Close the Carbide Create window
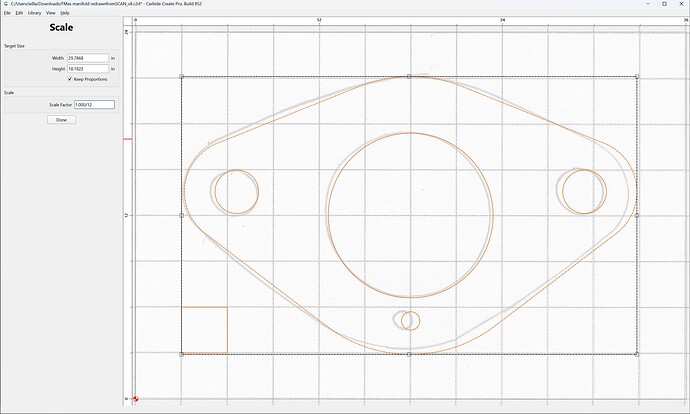 [x=682, y=4]
